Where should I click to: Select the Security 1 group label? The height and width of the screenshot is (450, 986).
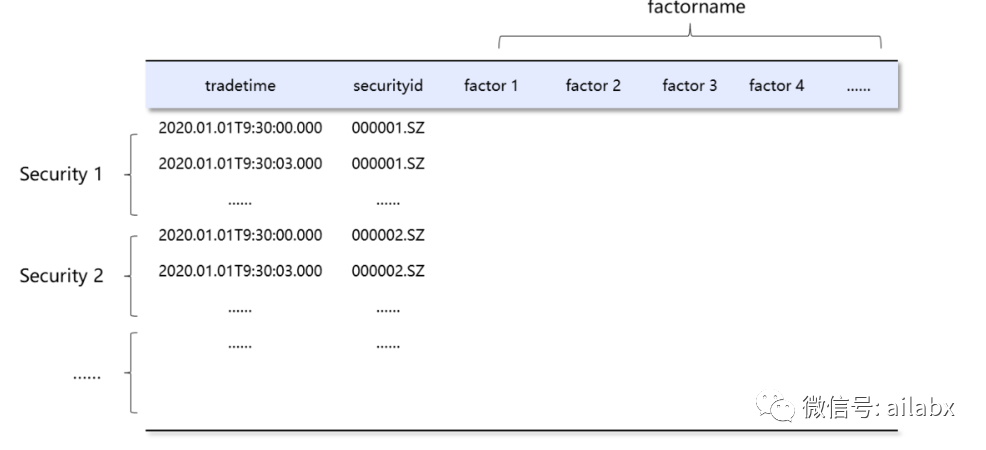[x=61, y=174]
